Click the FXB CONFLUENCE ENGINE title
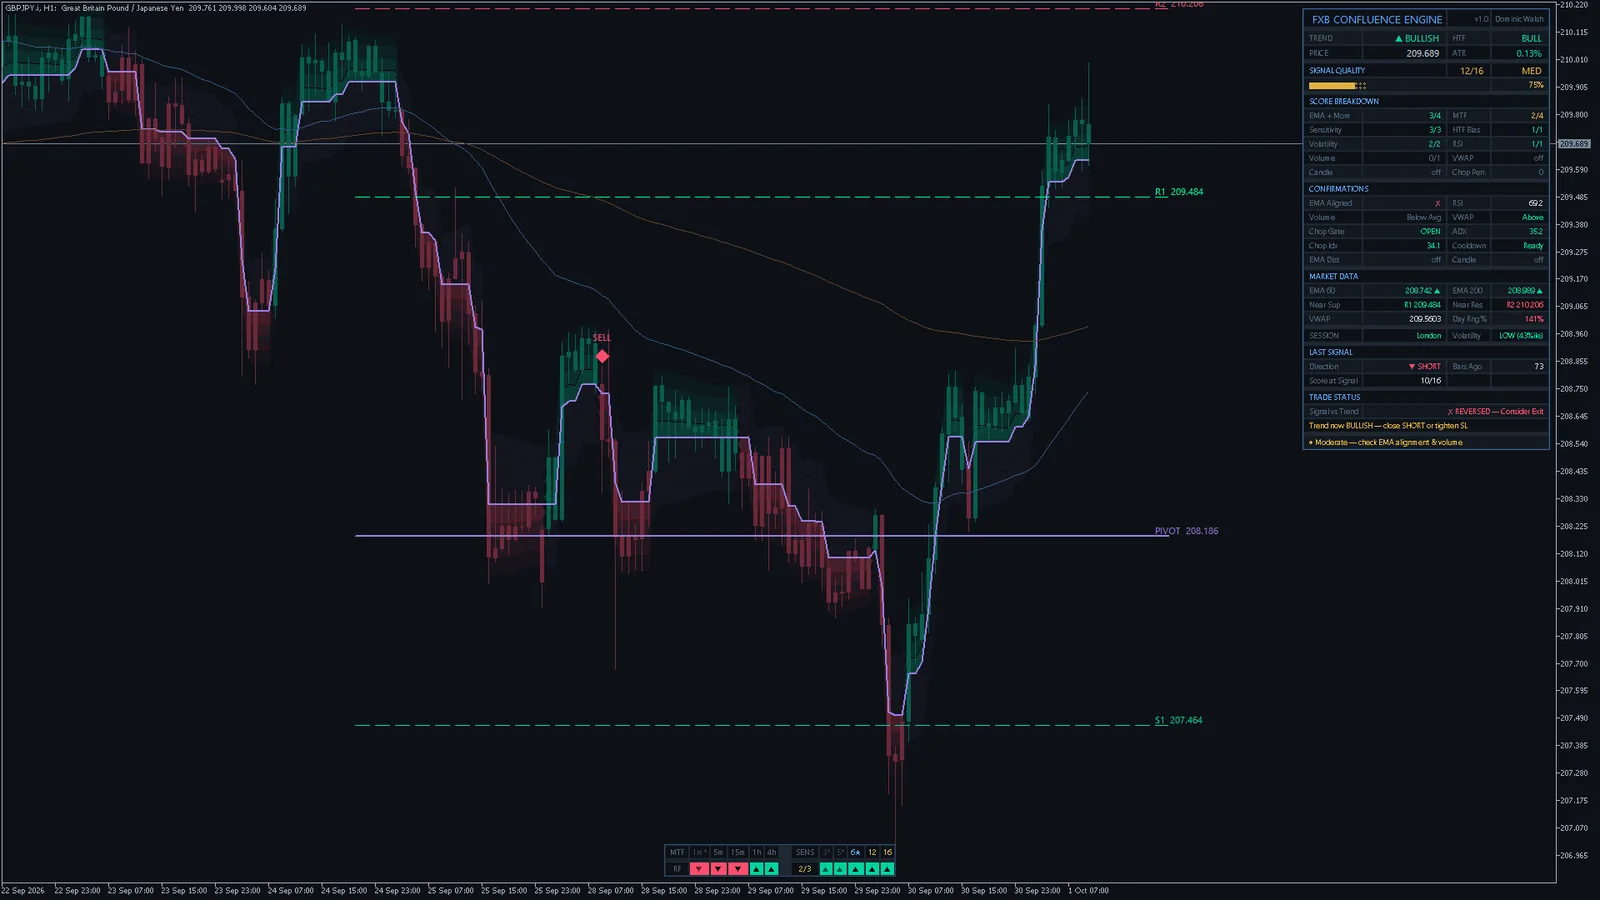The image size is (1600, 900). pos(1377,19)
